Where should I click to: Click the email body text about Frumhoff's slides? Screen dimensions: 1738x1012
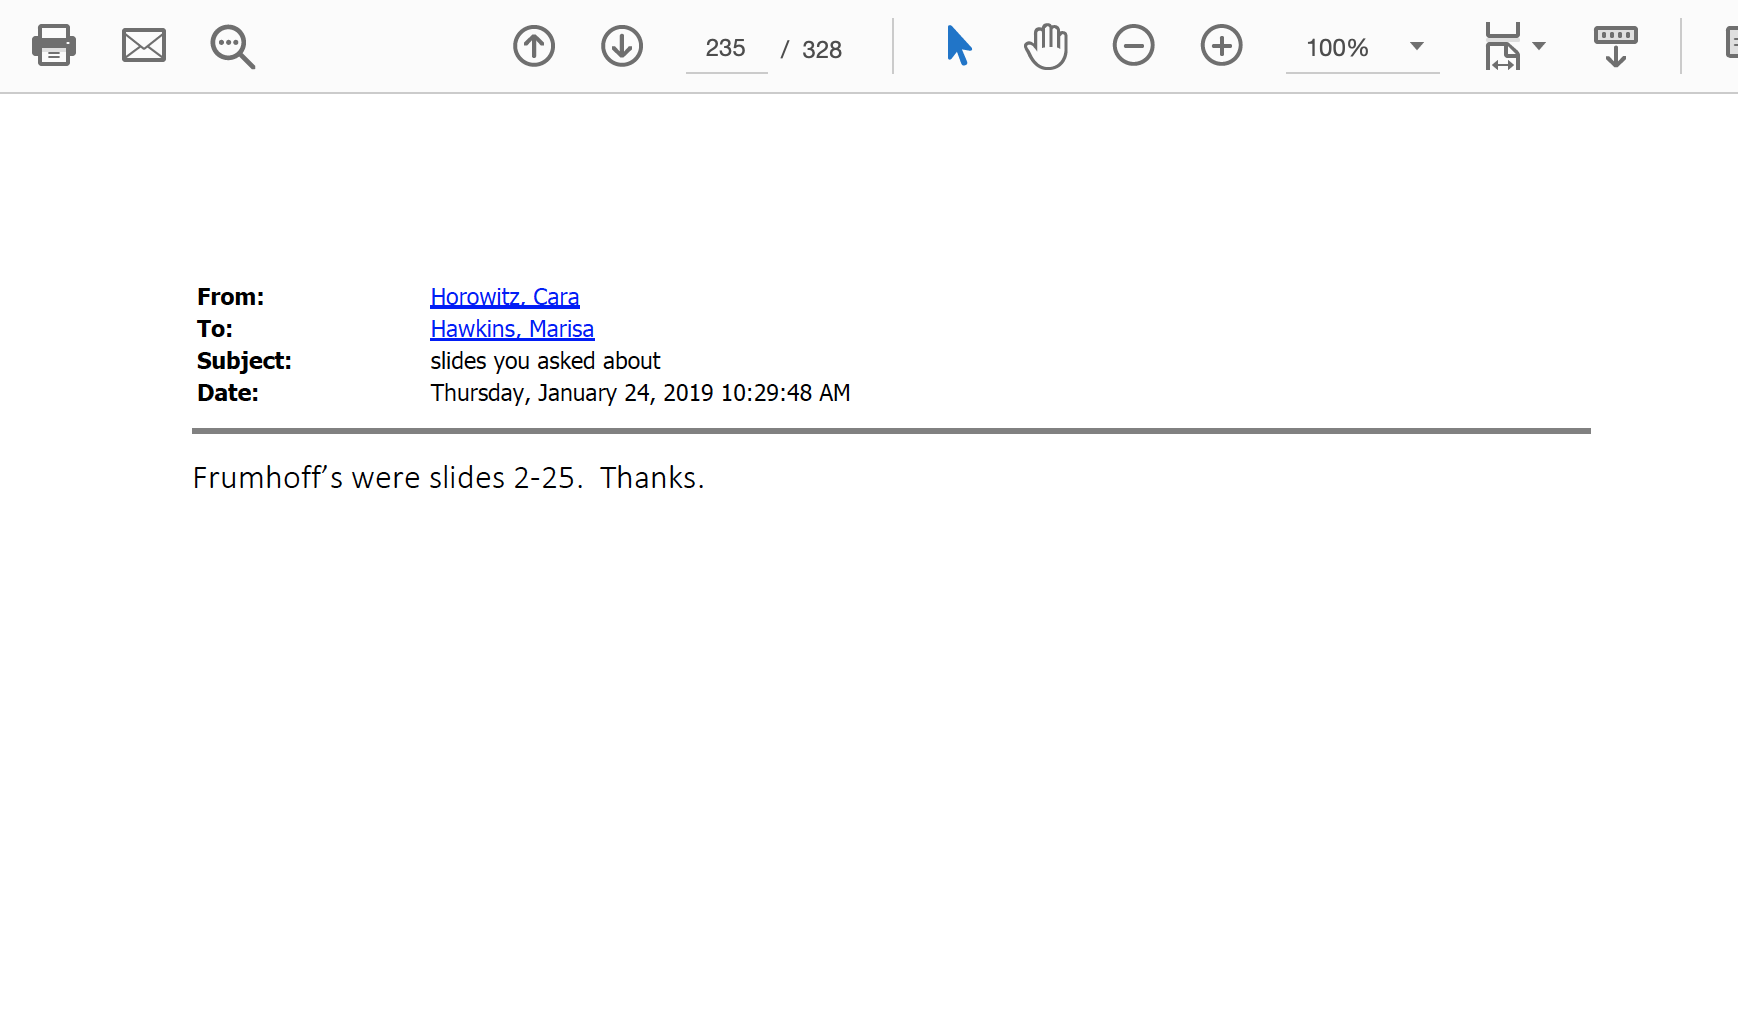tap(448, 478)
